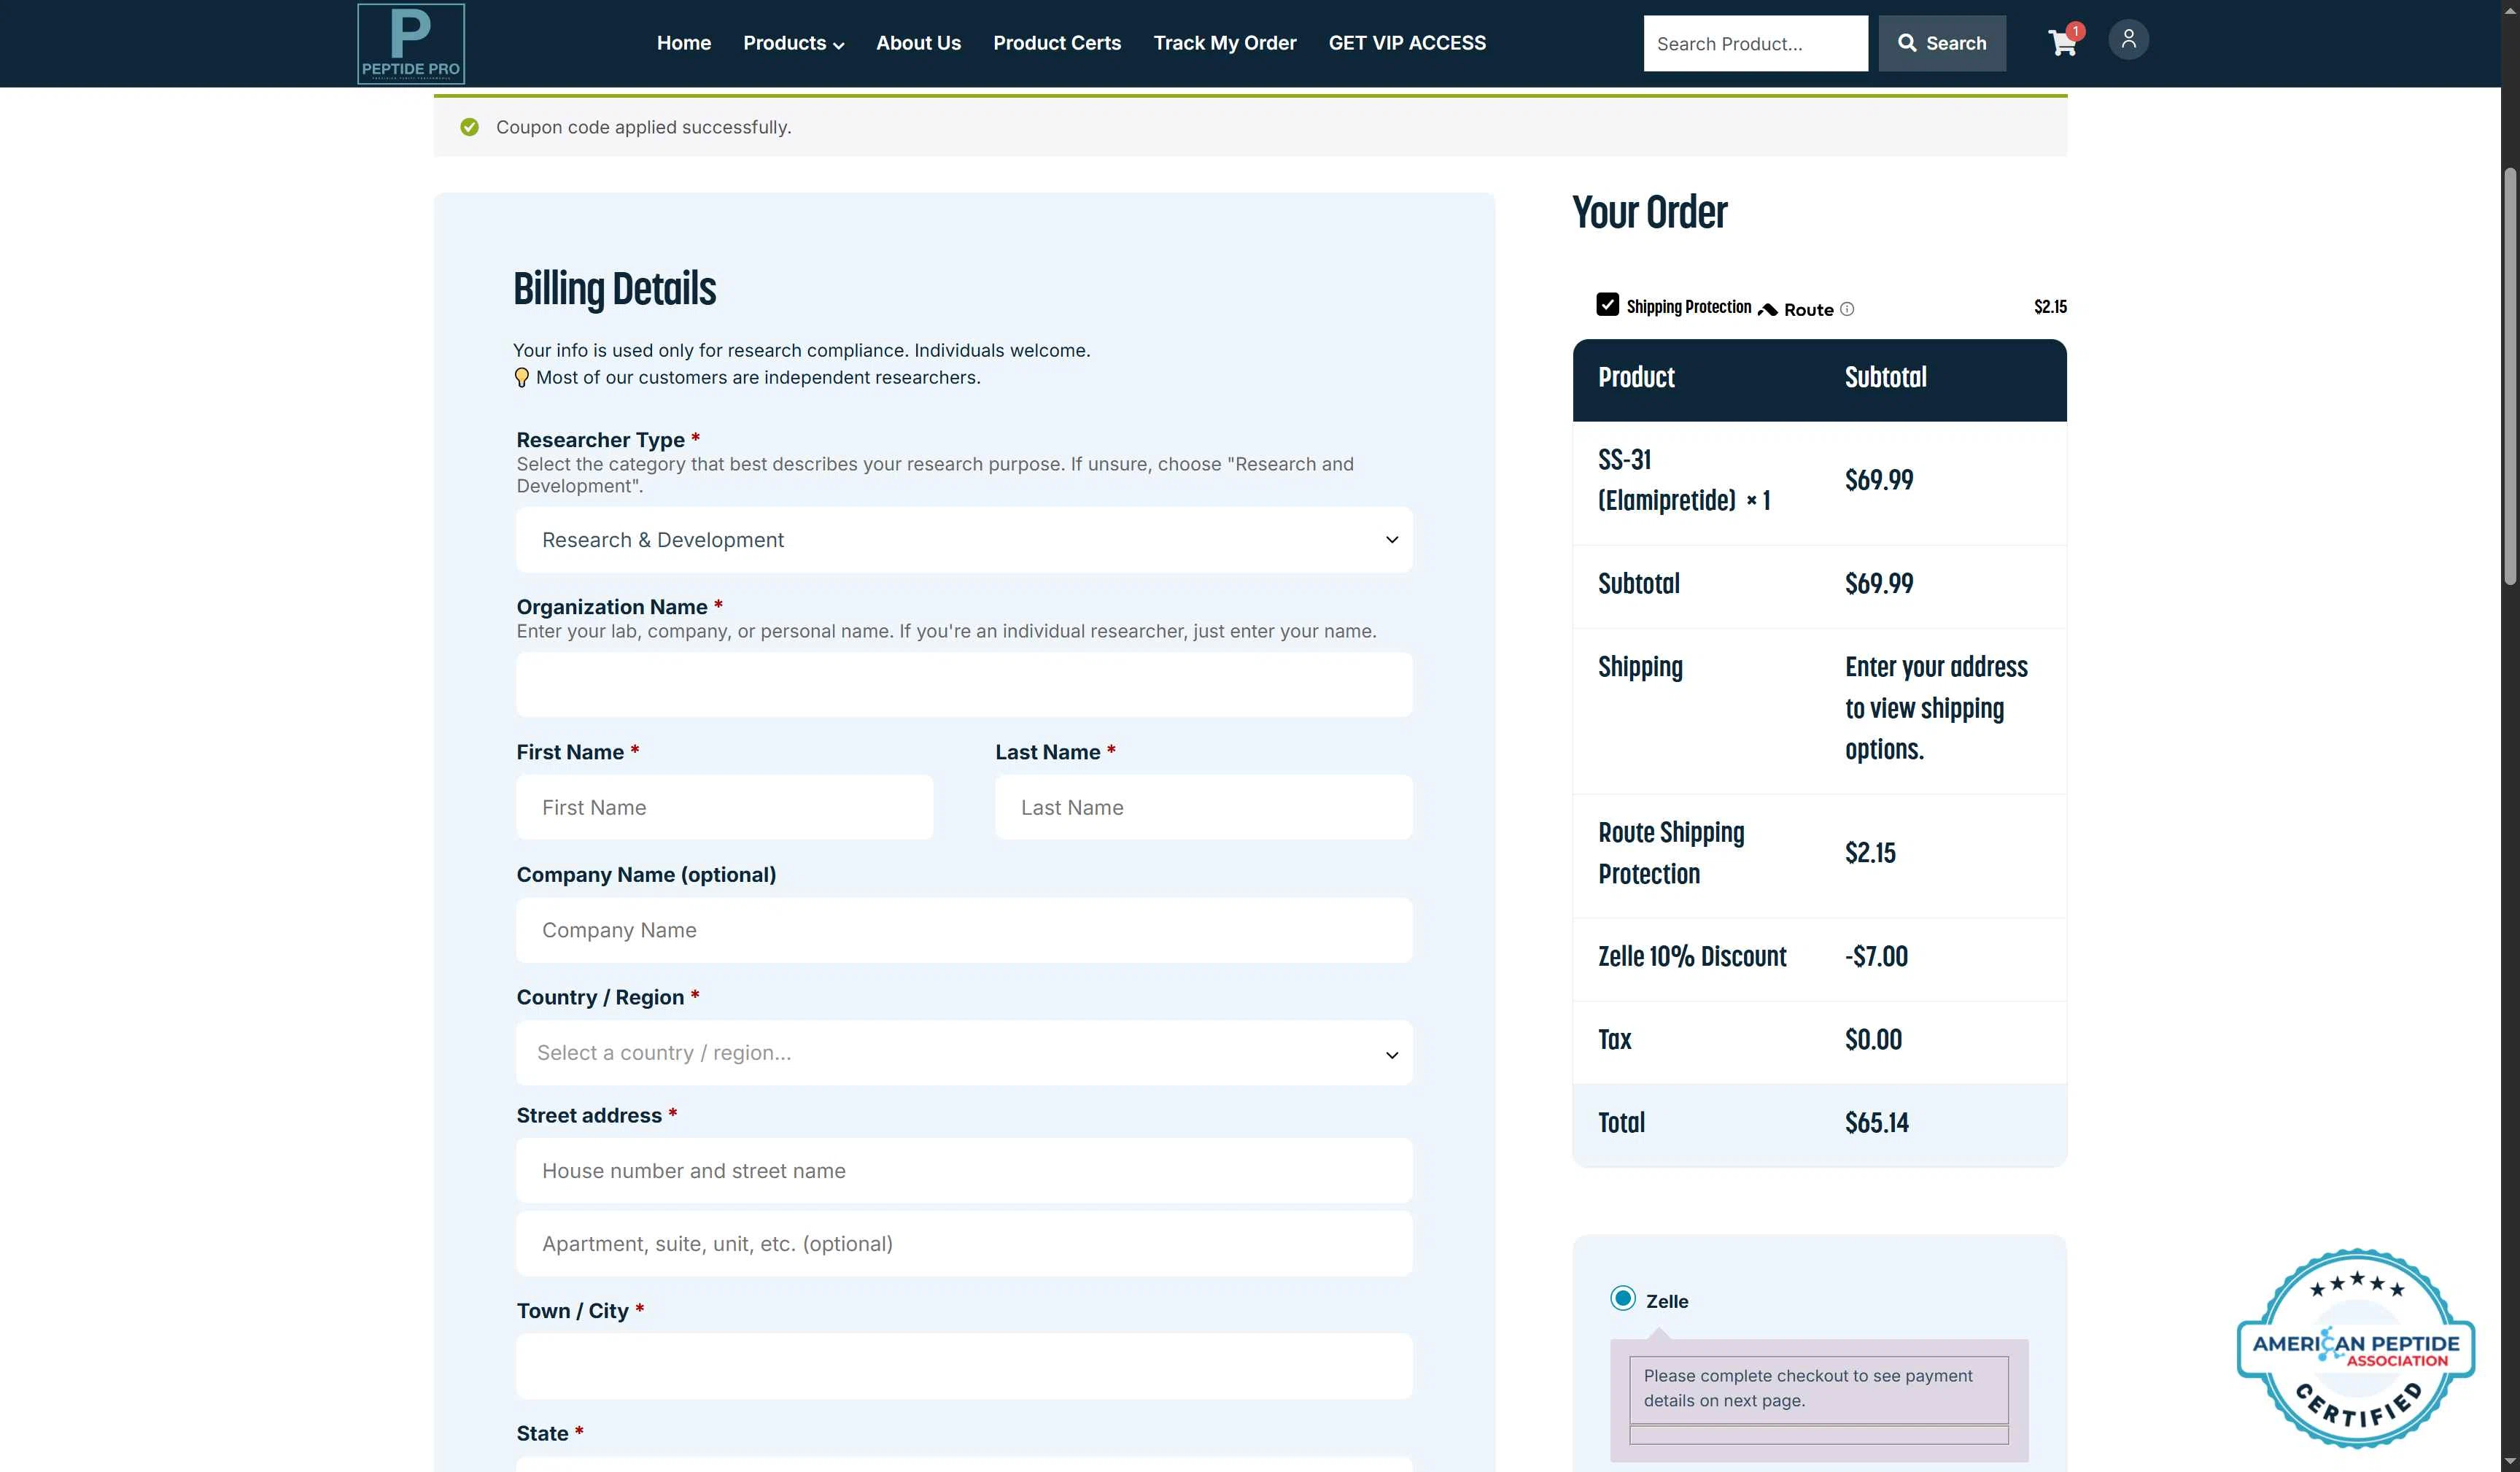
Task: Open the user account icon
Action: pyautogui.click(x=2129, y=39)
